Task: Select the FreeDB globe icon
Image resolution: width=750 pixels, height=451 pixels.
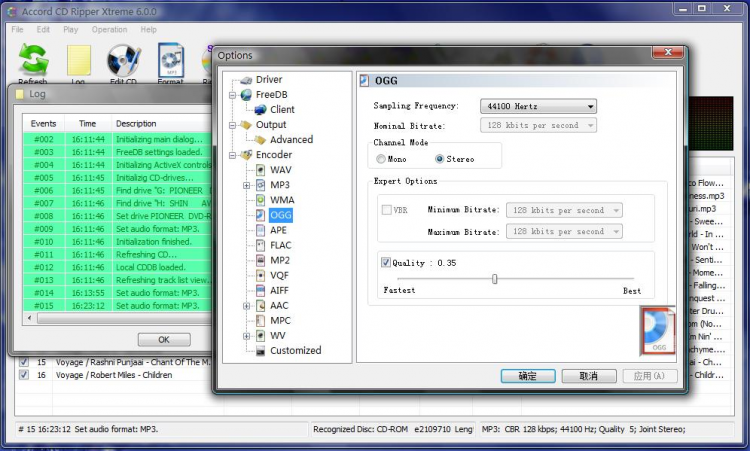Action: [246, 95]
